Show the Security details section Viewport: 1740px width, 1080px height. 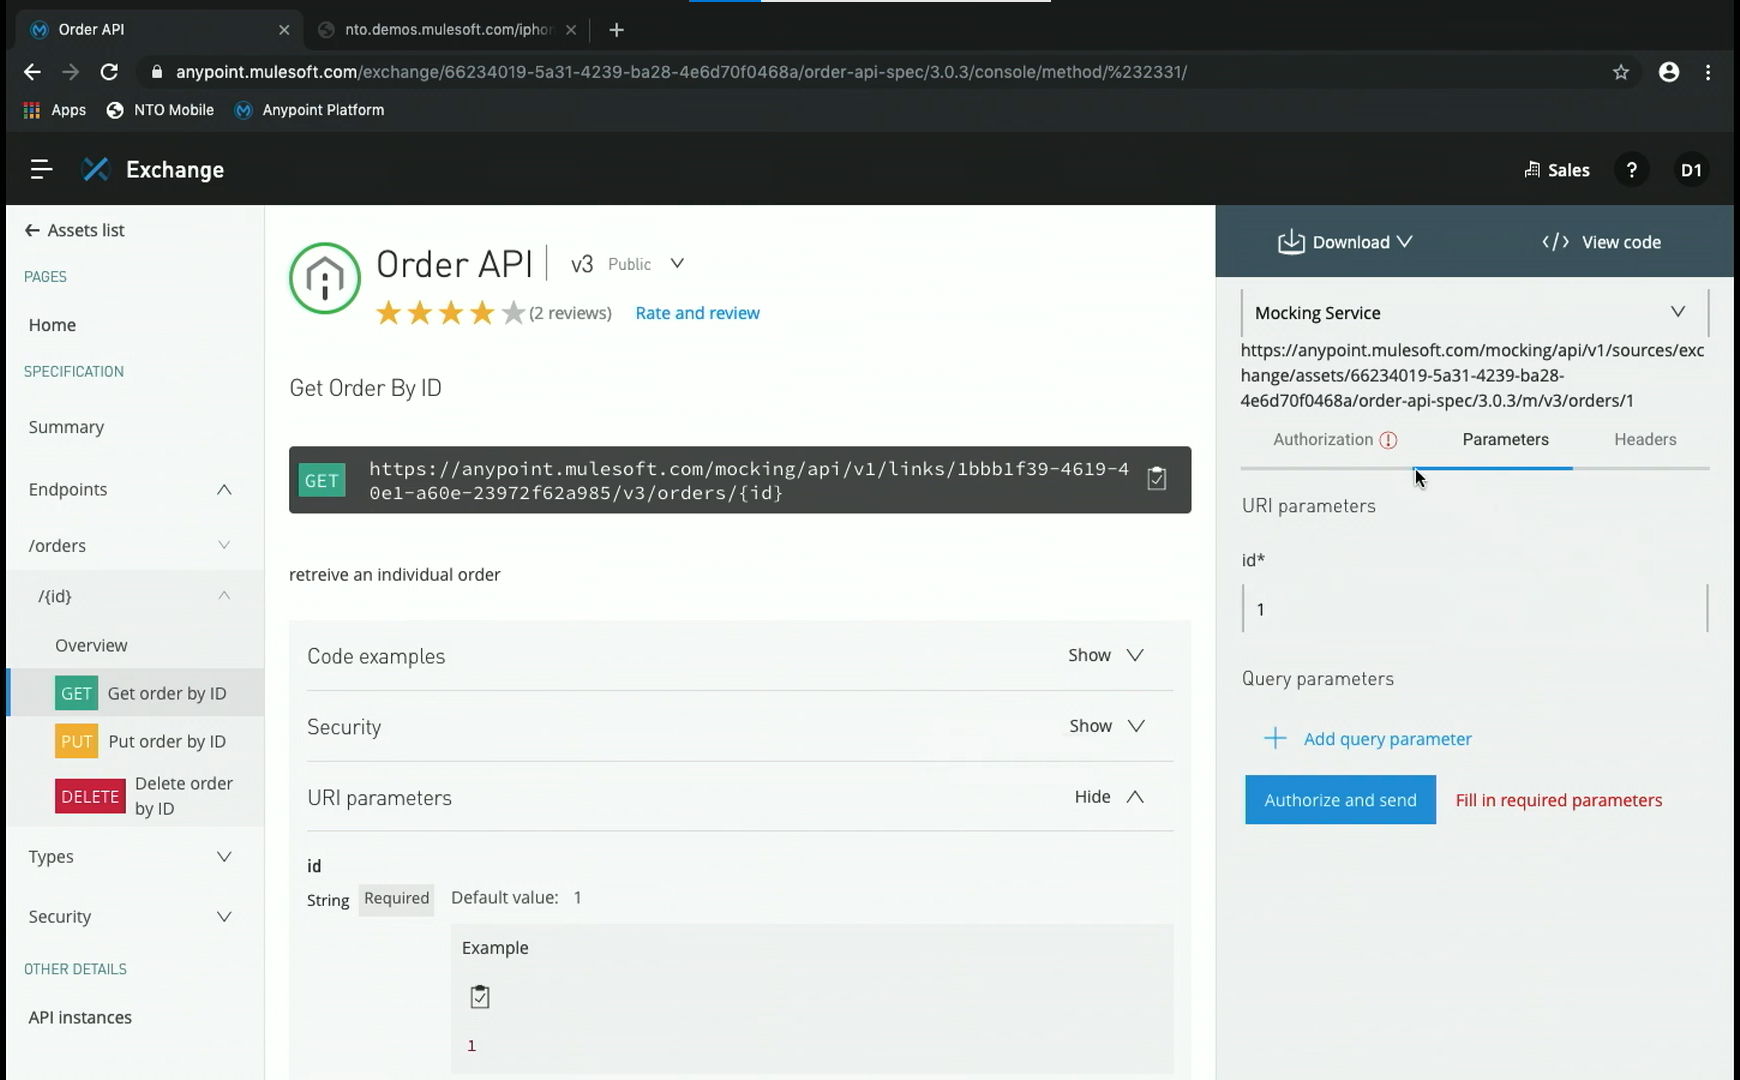(x=1106, y=726)
